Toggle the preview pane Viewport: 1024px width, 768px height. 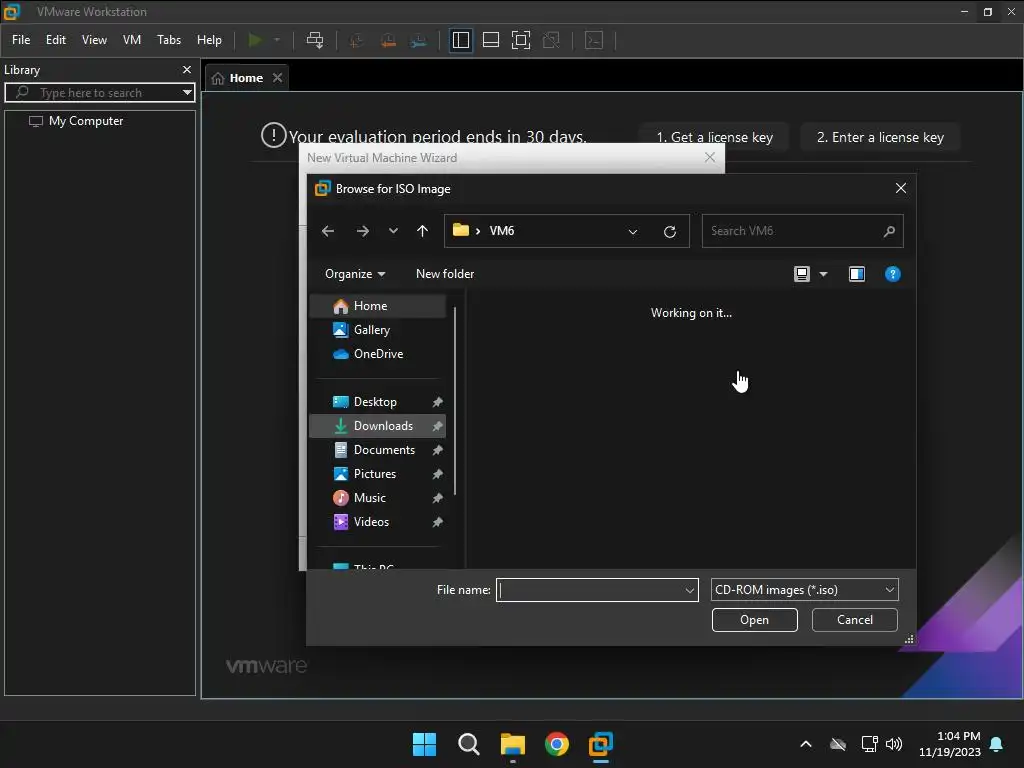coord(857,274)
